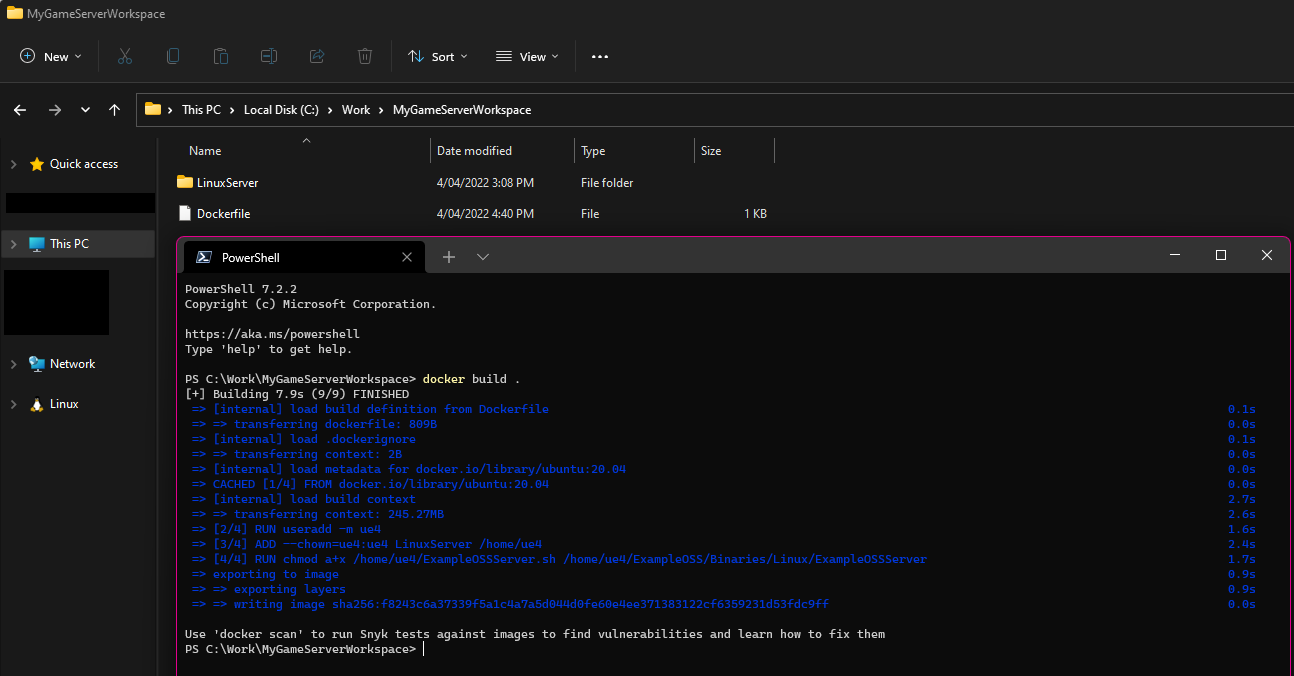Image resolution: width=1294 pixels, height=676 pixels.
Task: Expand the This PC tree entry
Action: click(12, 243)
